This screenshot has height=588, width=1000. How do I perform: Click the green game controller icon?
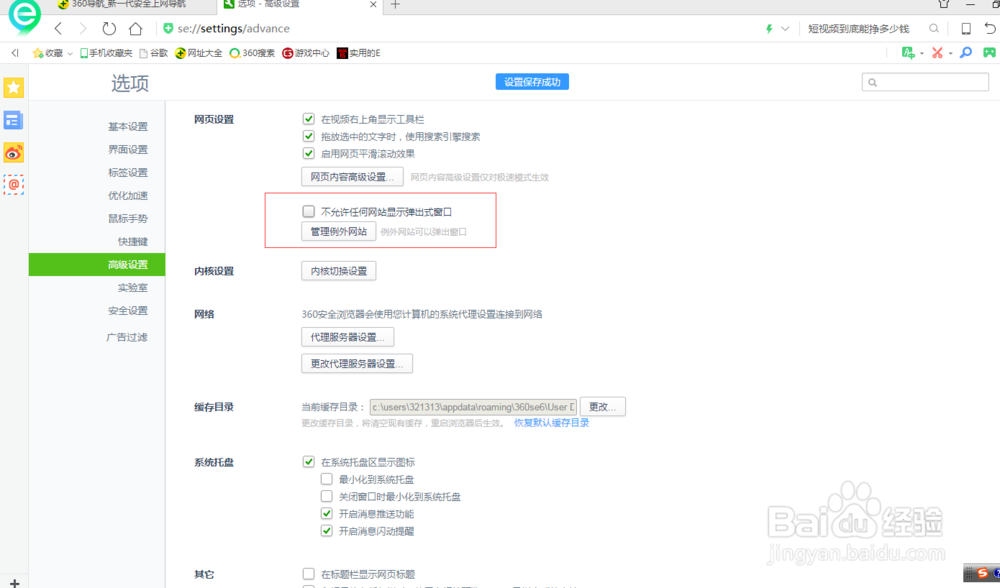coord(989,53)
